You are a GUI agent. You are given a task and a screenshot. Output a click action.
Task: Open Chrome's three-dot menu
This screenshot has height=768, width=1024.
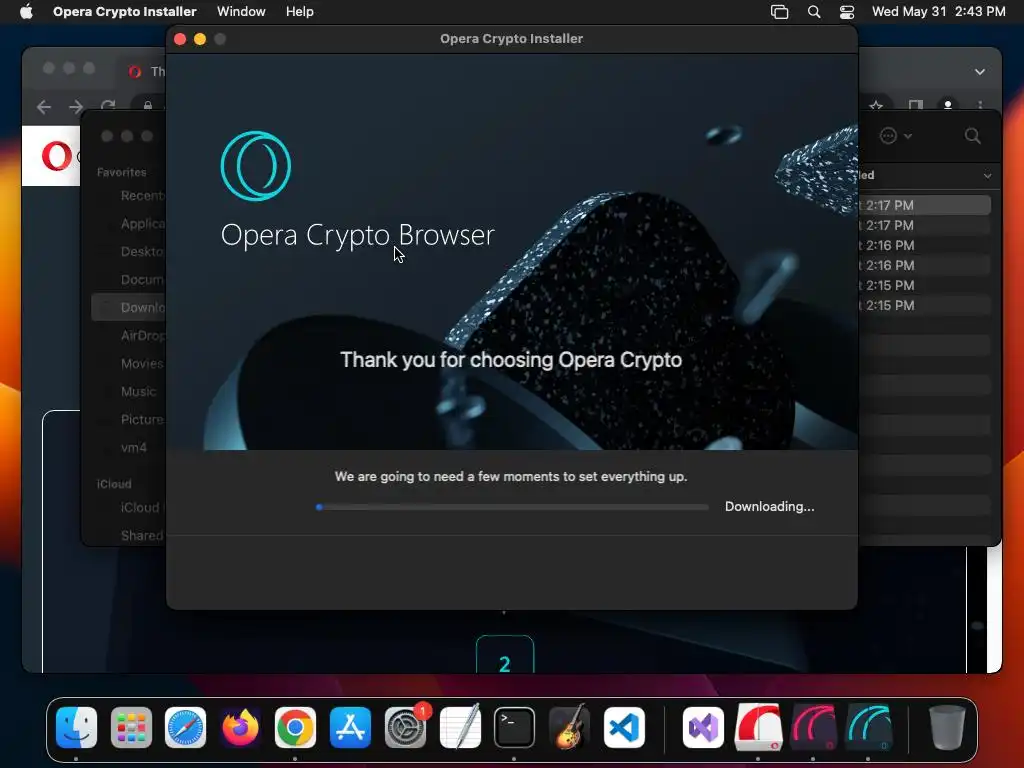pos(980,104)
